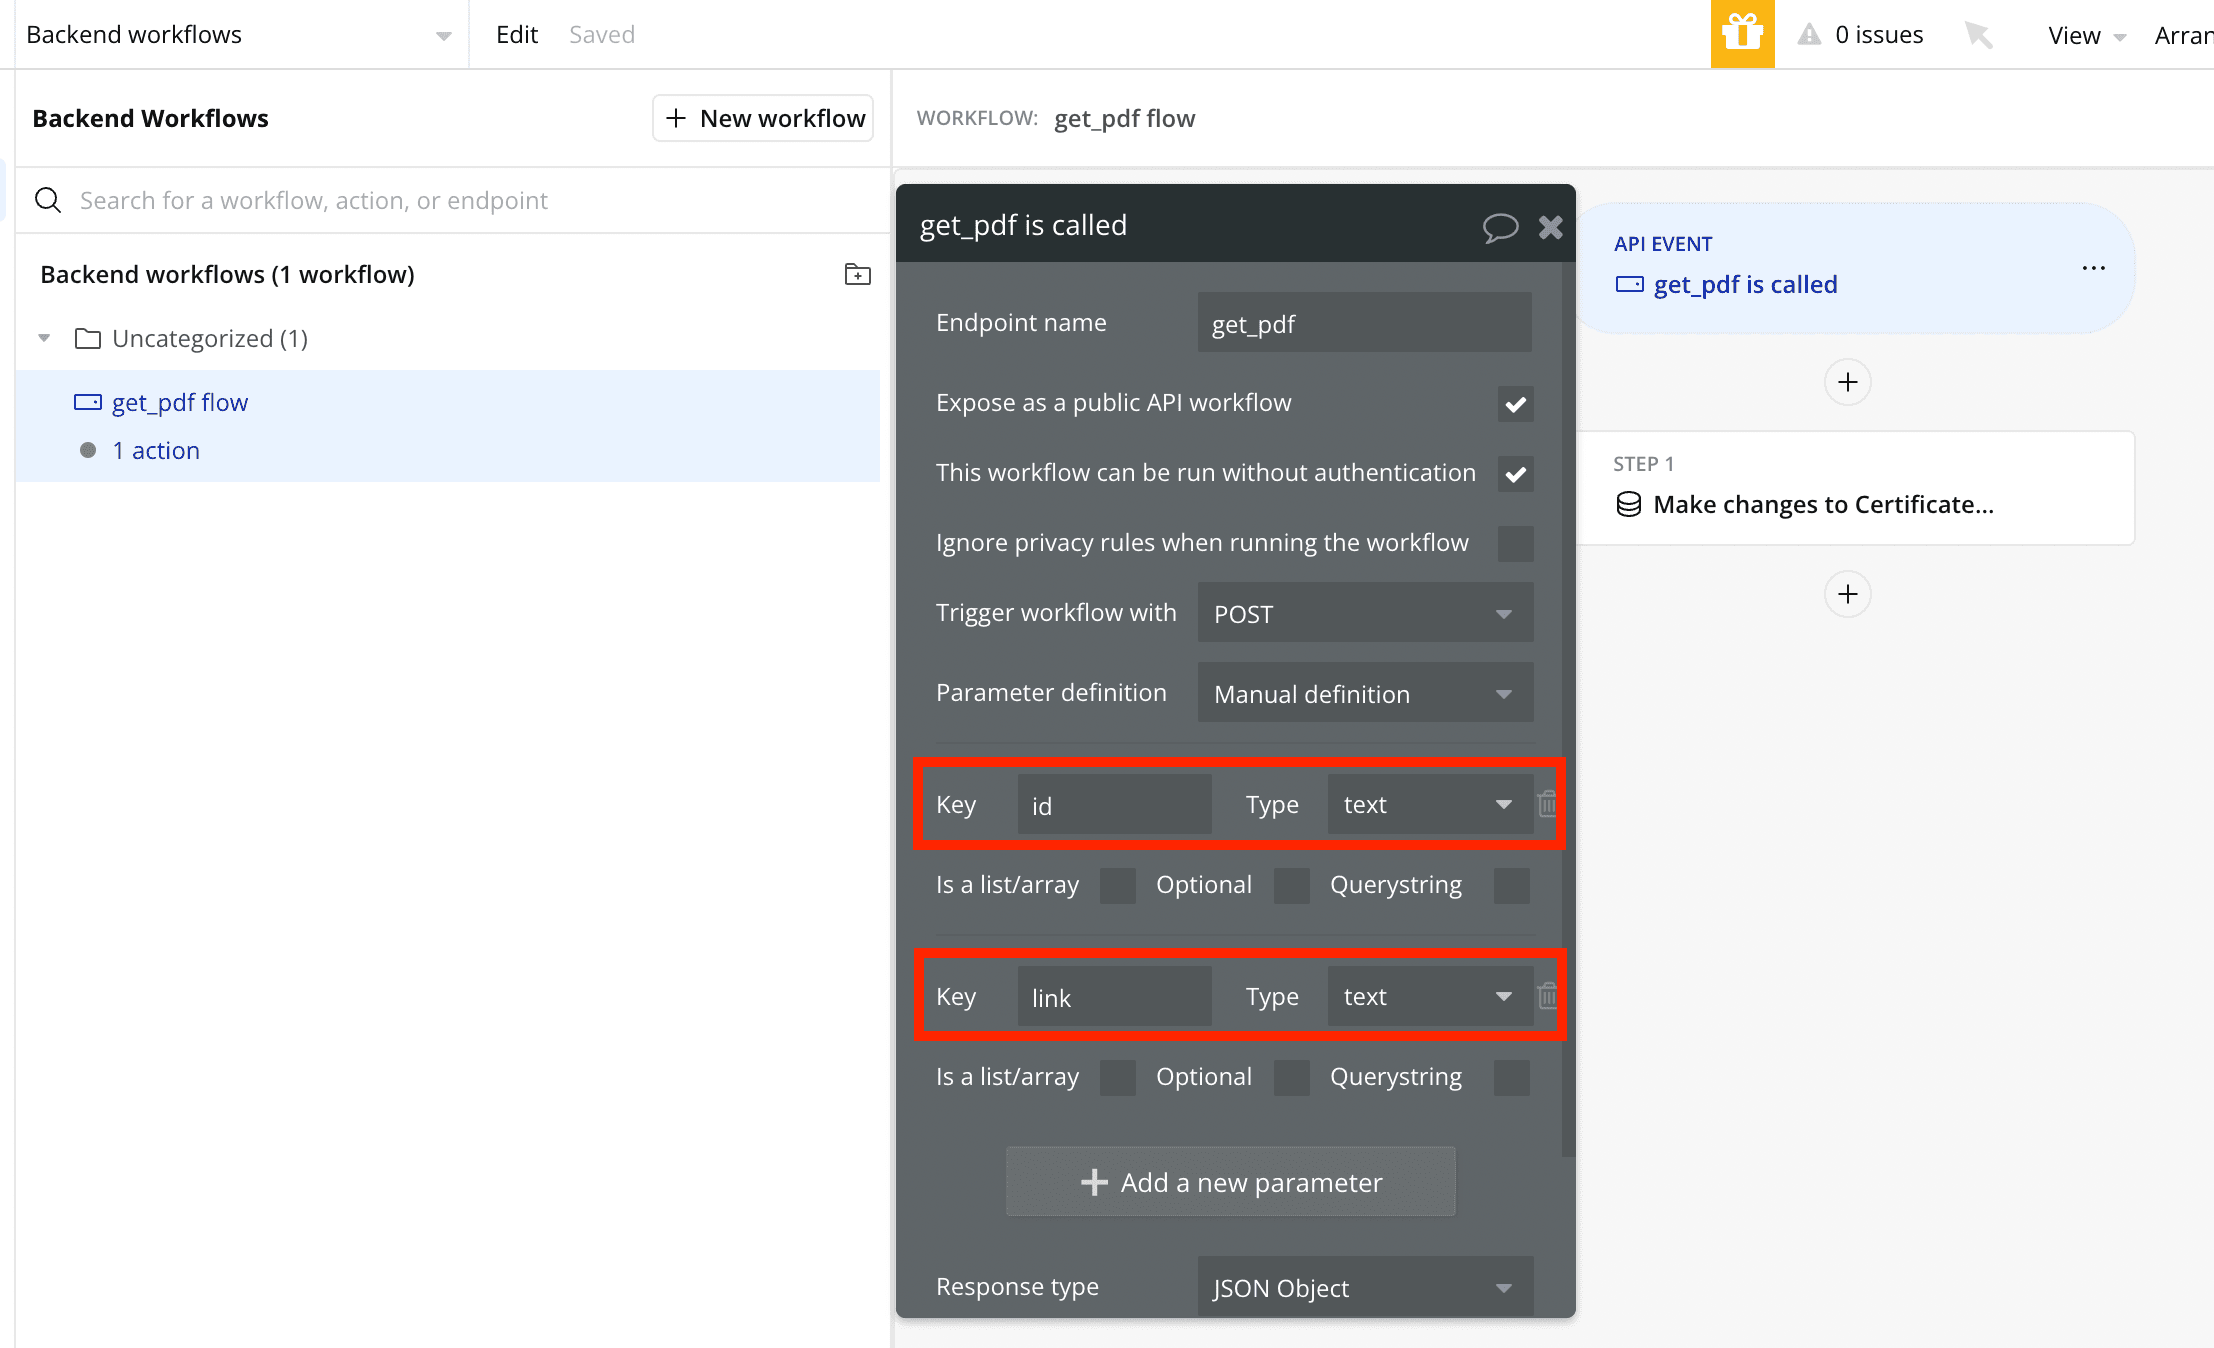
Task: Click the close icon on get_pdf dialog
Action: pyautogui.click(x=1550, y=226)
